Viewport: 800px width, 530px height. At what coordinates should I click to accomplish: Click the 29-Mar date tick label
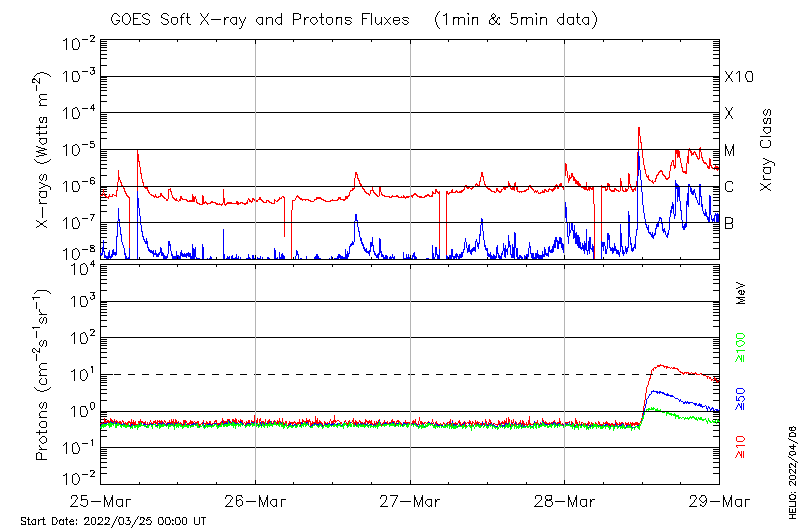tap(718, 500)
